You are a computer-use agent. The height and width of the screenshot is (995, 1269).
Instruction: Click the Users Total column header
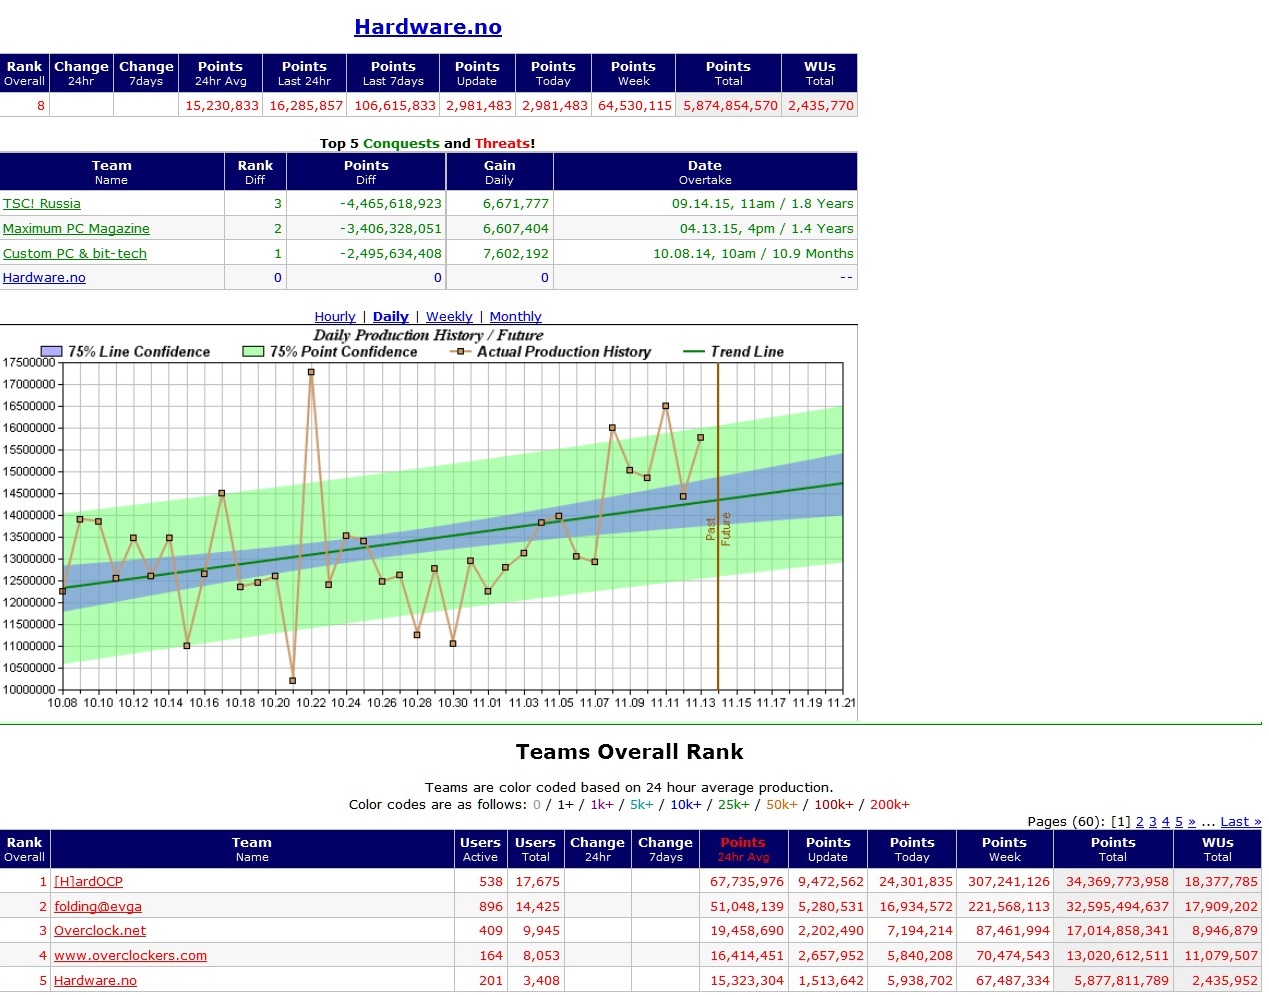click(535, 849)
